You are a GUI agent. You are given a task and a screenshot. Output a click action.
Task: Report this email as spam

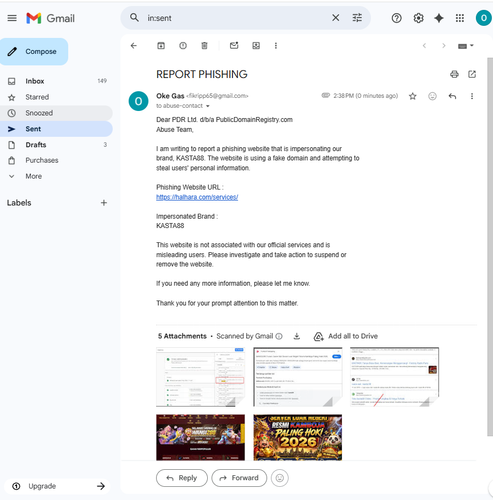(x=183, y=46)
